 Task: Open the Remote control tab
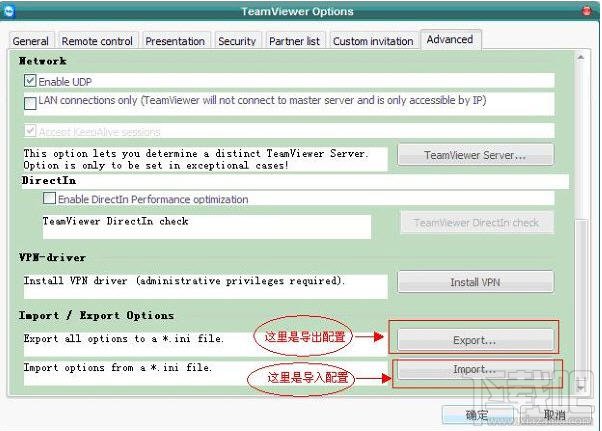click(x=97, y=41)
